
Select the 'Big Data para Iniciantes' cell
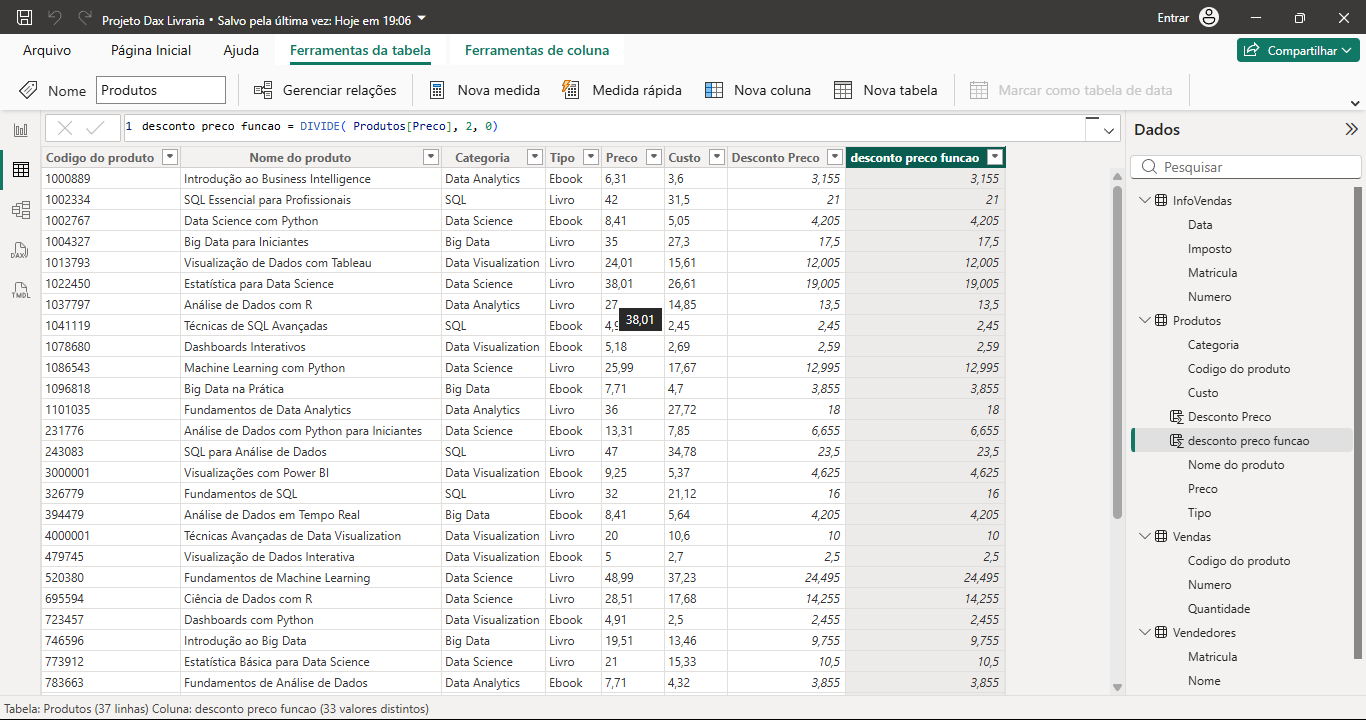tap(311, 242)
